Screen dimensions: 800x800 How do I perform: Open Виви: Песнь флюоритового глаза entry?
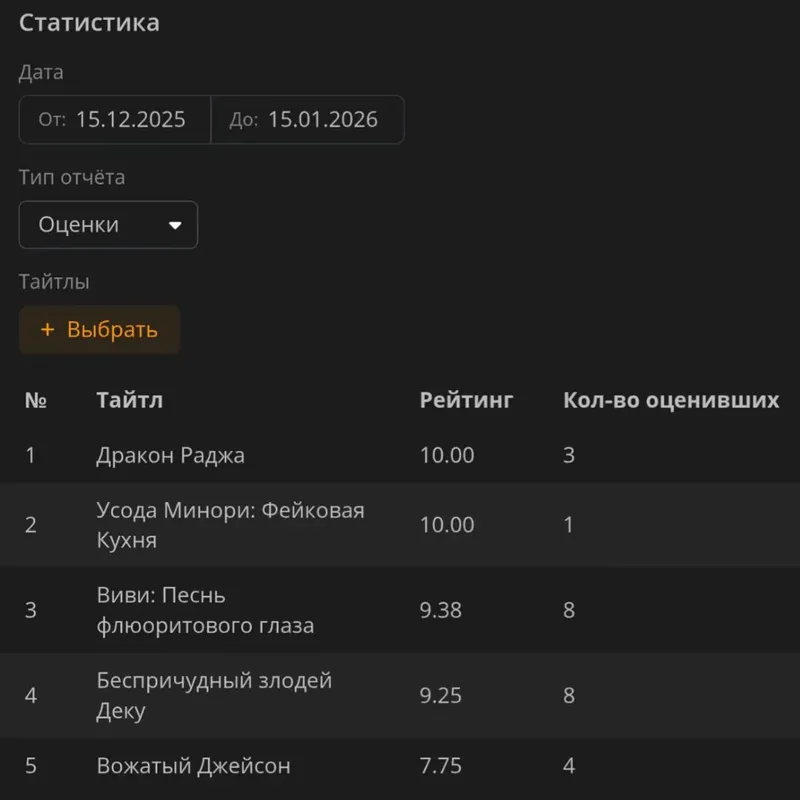205,610
